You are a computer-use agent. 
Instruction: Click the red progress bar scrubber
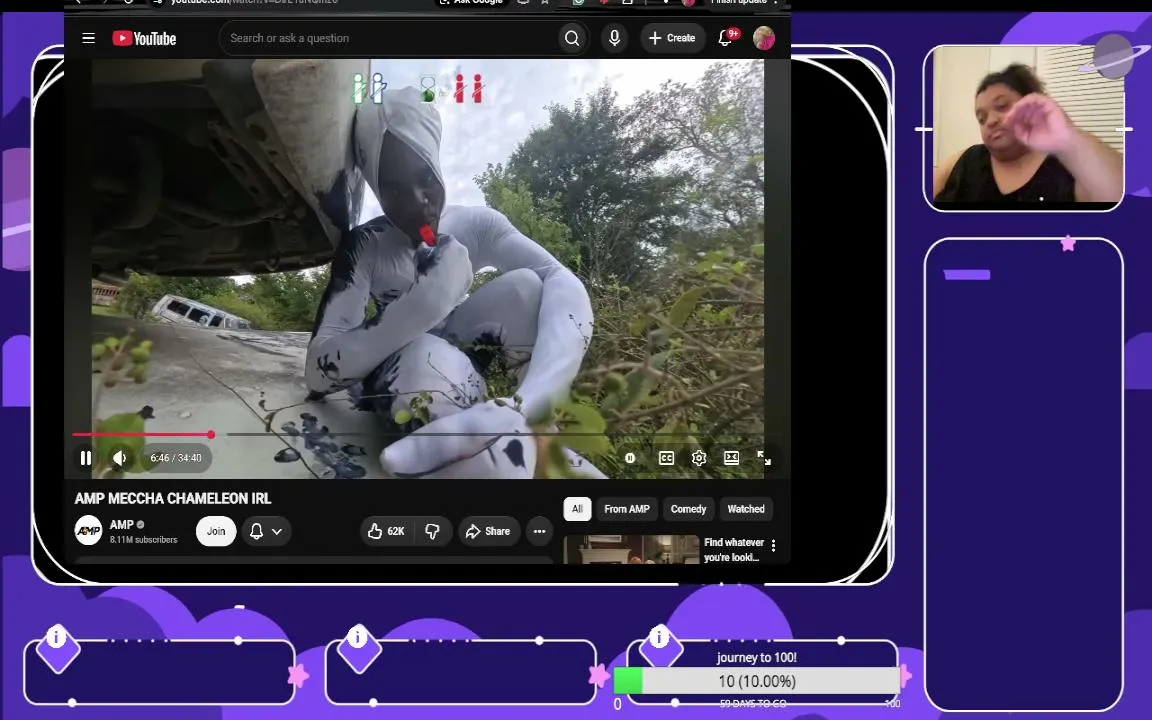point(211,434)
